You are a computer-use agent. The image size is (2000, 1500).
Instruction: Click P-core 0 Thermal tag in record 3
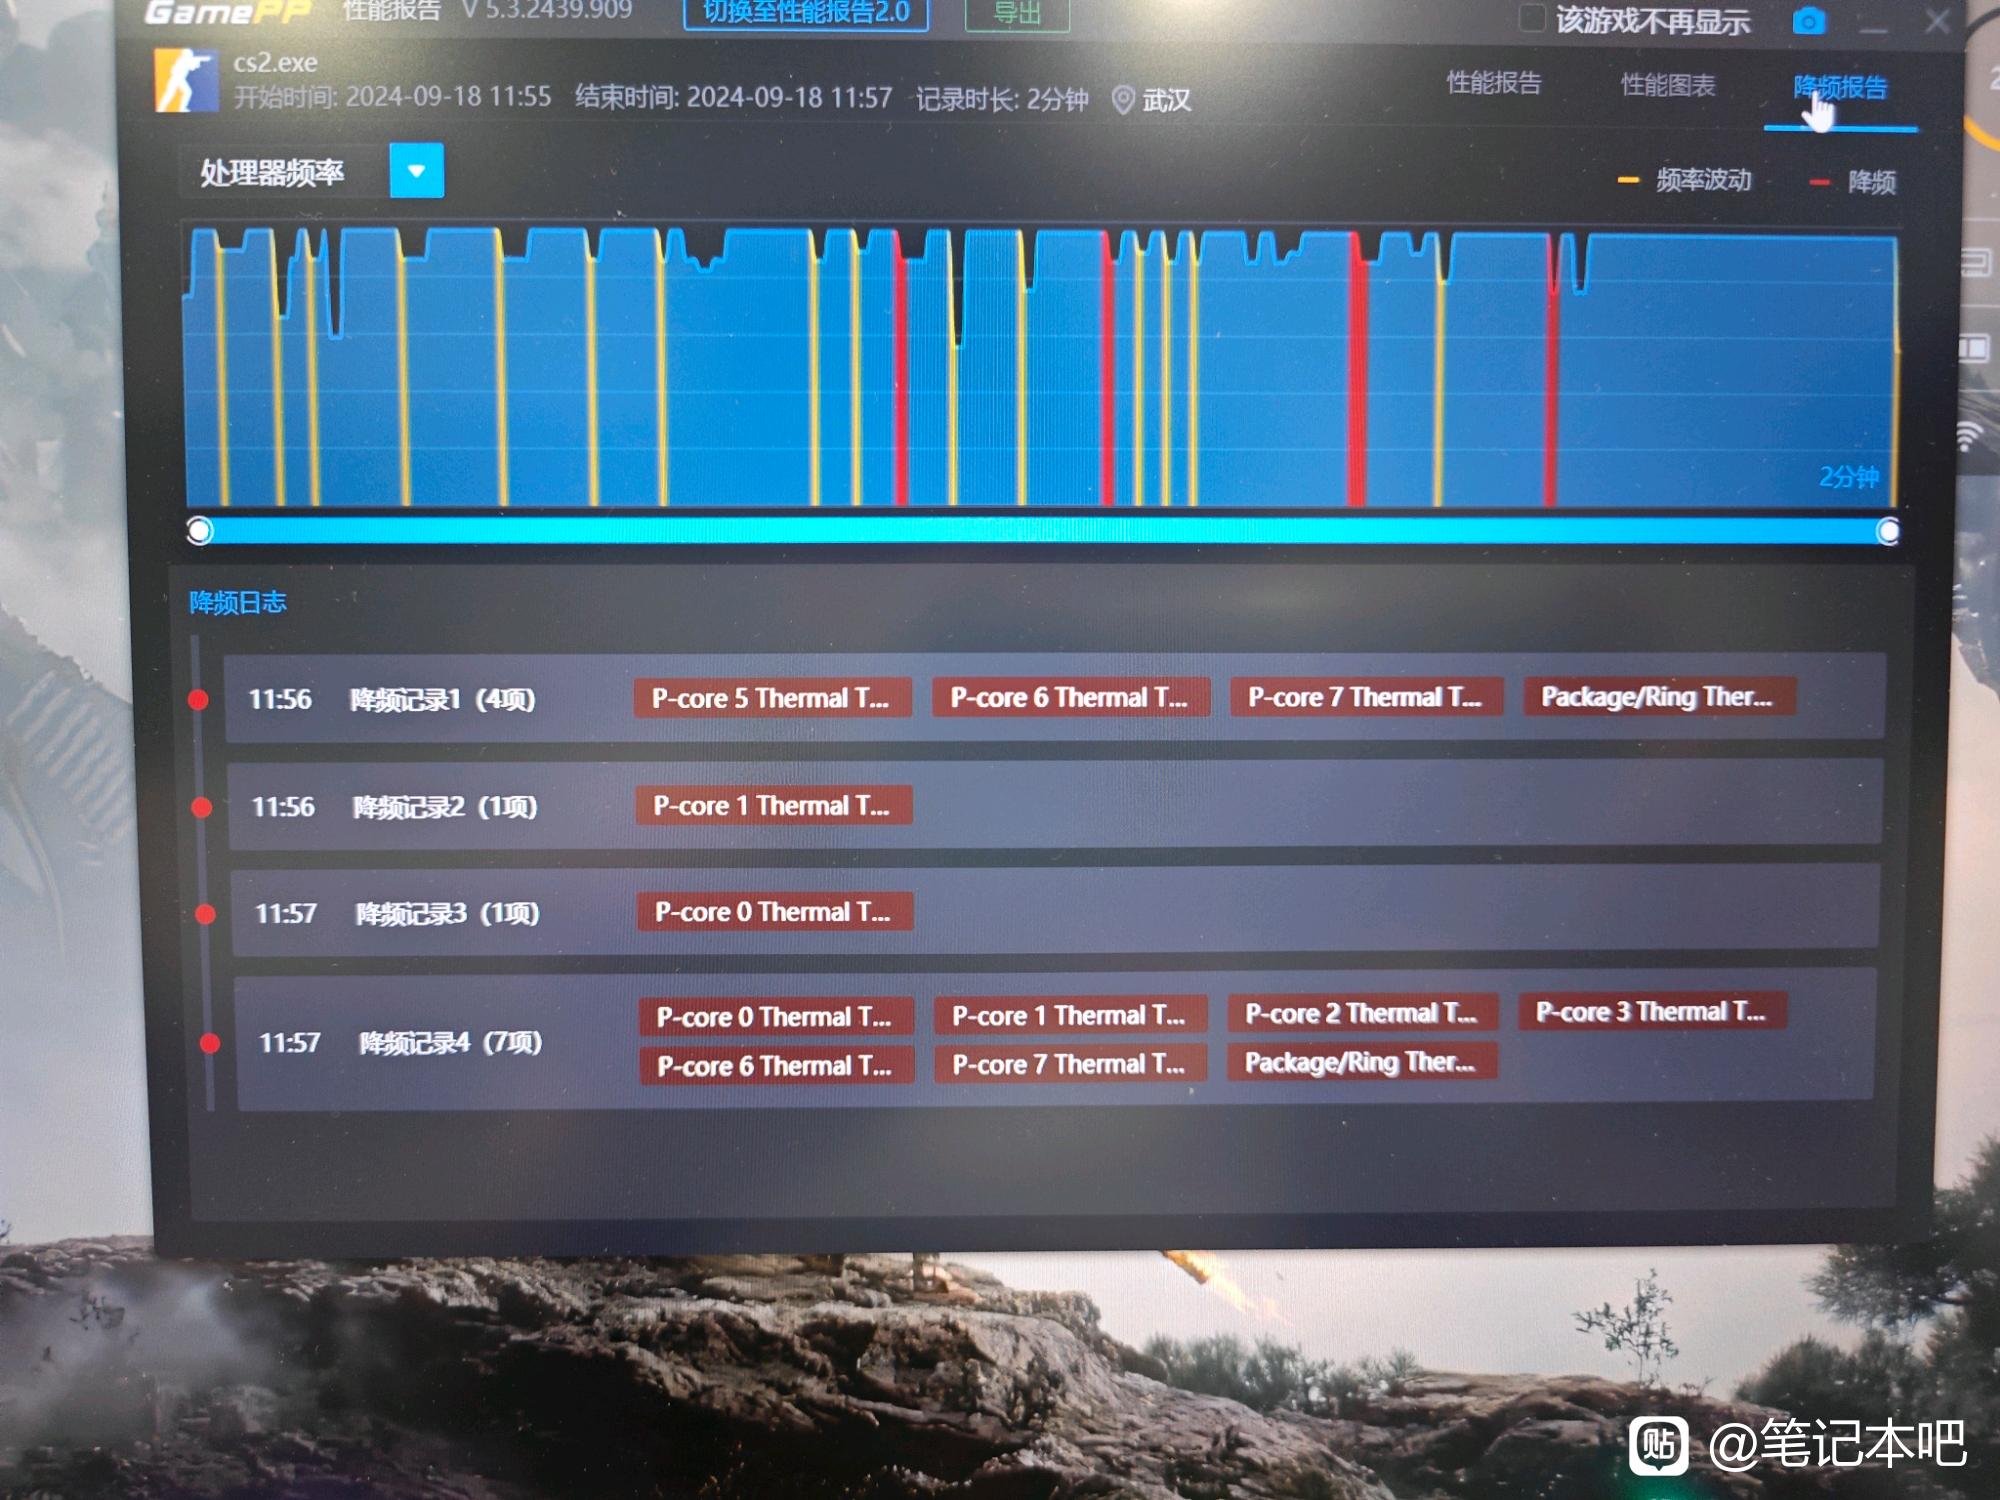click(x=775, y=911)
